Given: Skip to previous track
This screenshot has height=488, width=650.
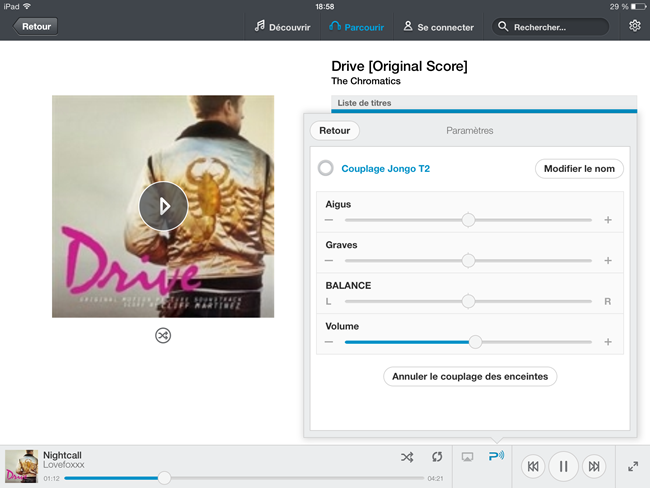Looking at the screenshot, I should pyautogui.click(x=533, y=466).
